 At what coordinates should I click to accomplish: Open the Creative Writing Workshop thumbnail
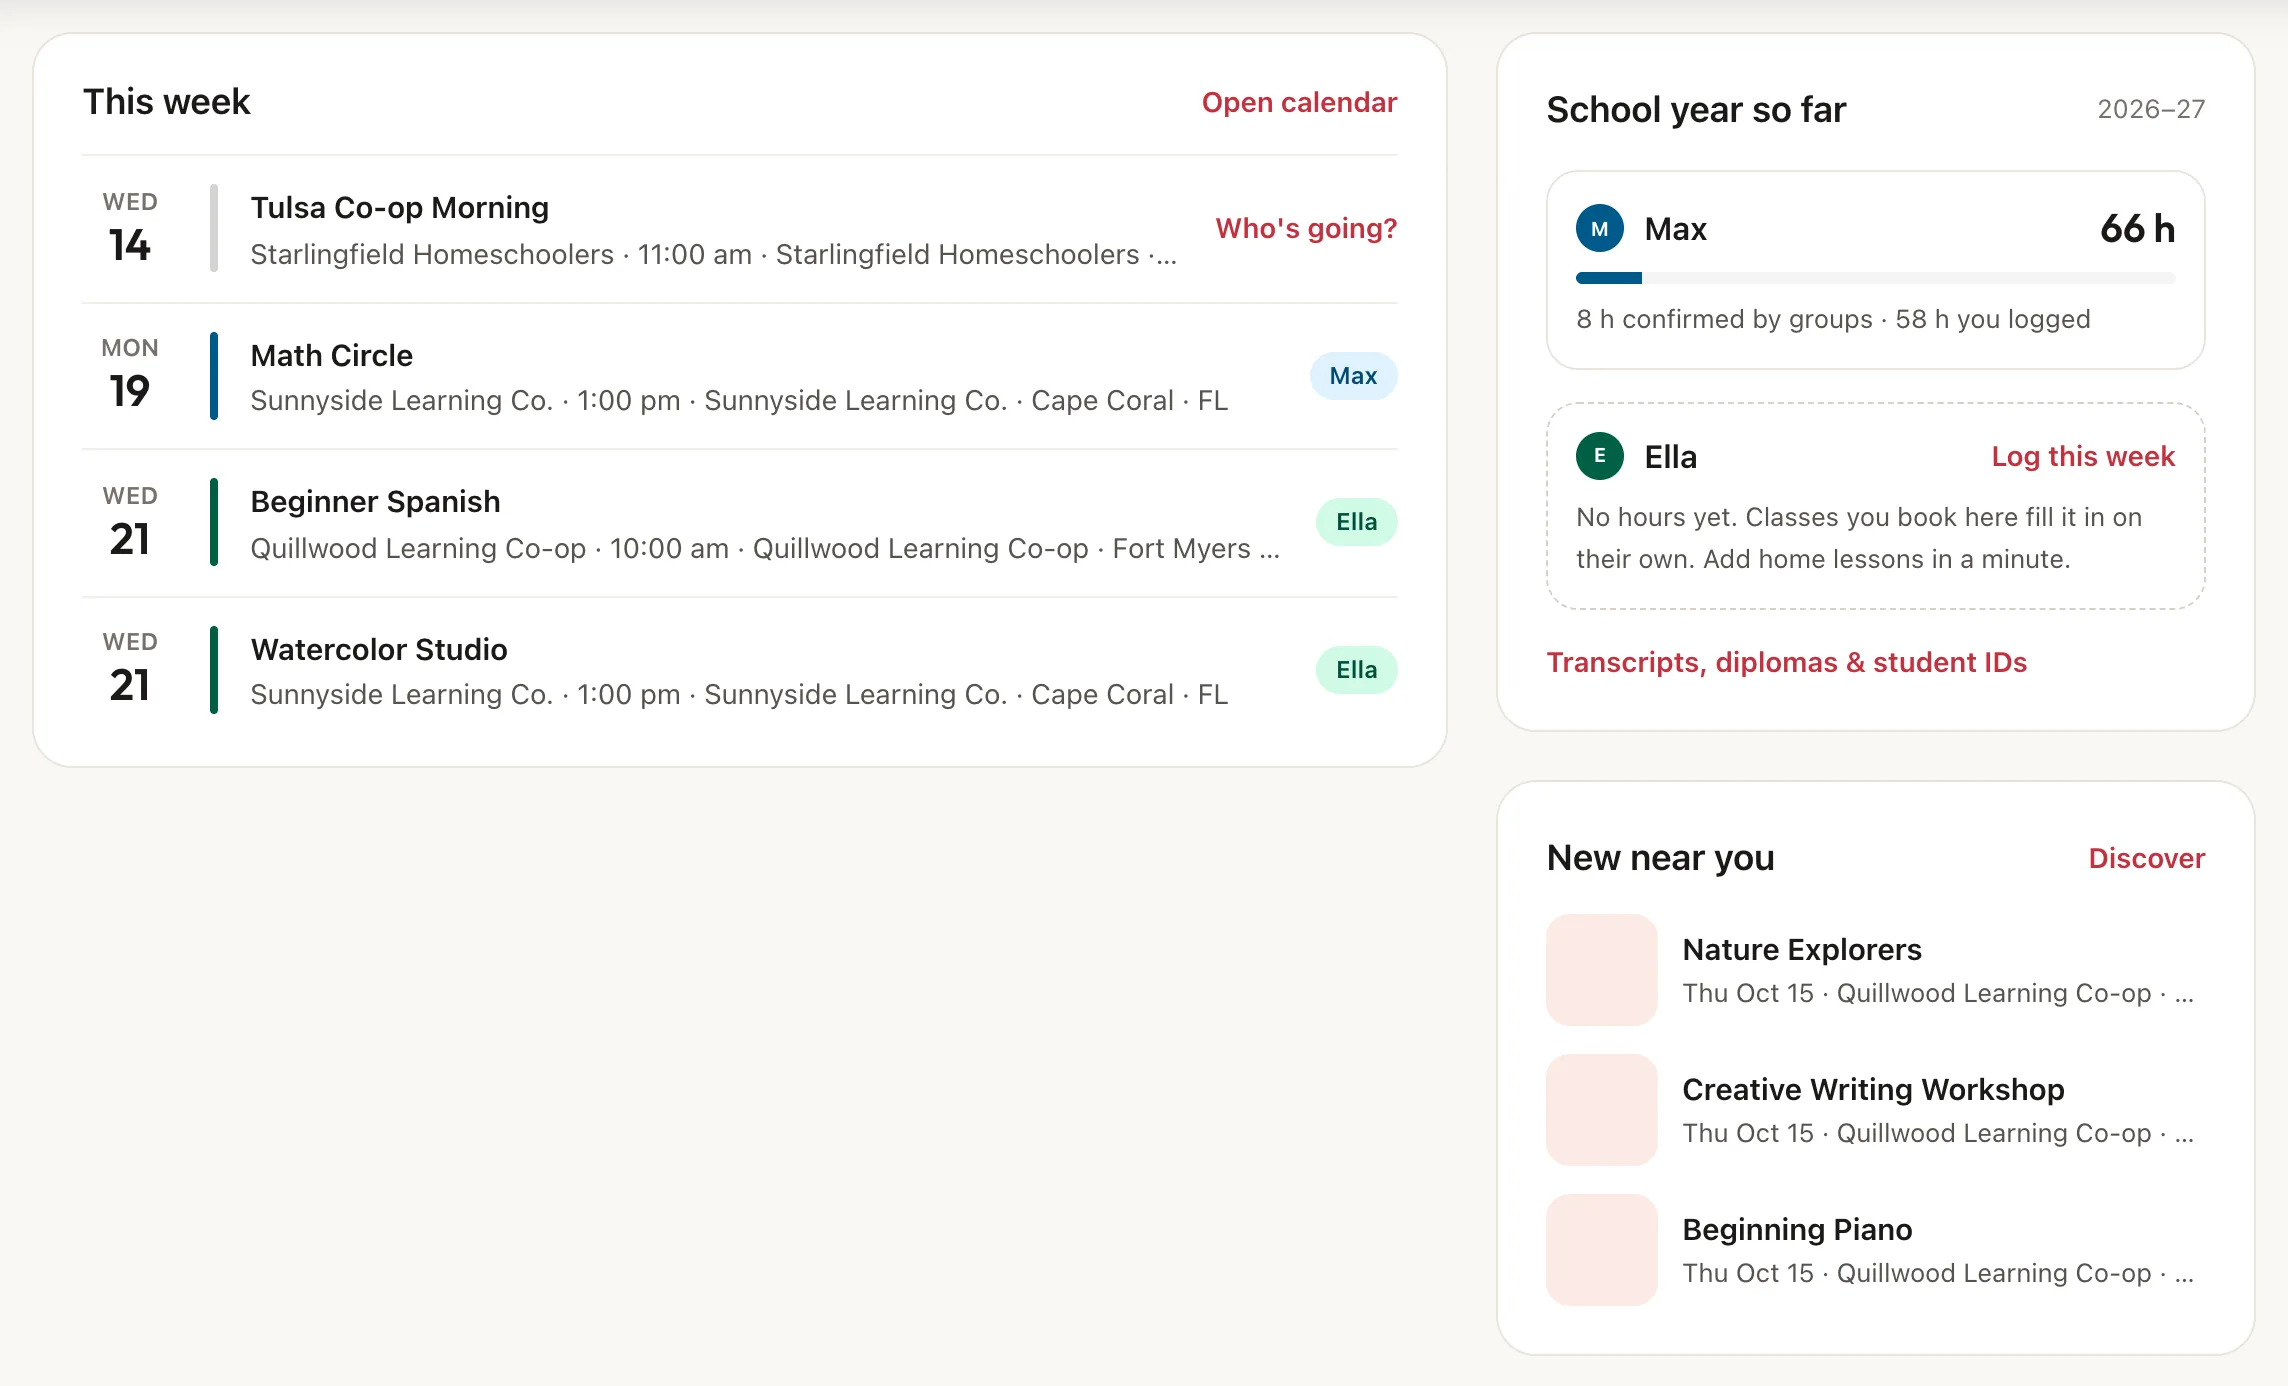[1601, 1109]
